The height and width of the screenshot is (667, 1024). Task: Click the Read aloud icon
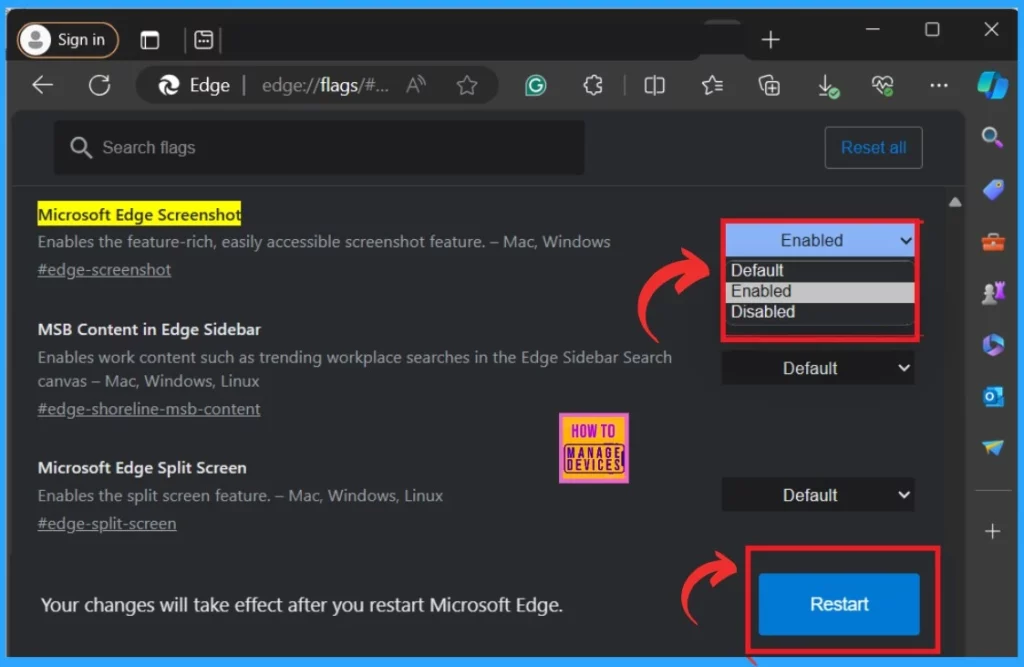click(415, 85)
